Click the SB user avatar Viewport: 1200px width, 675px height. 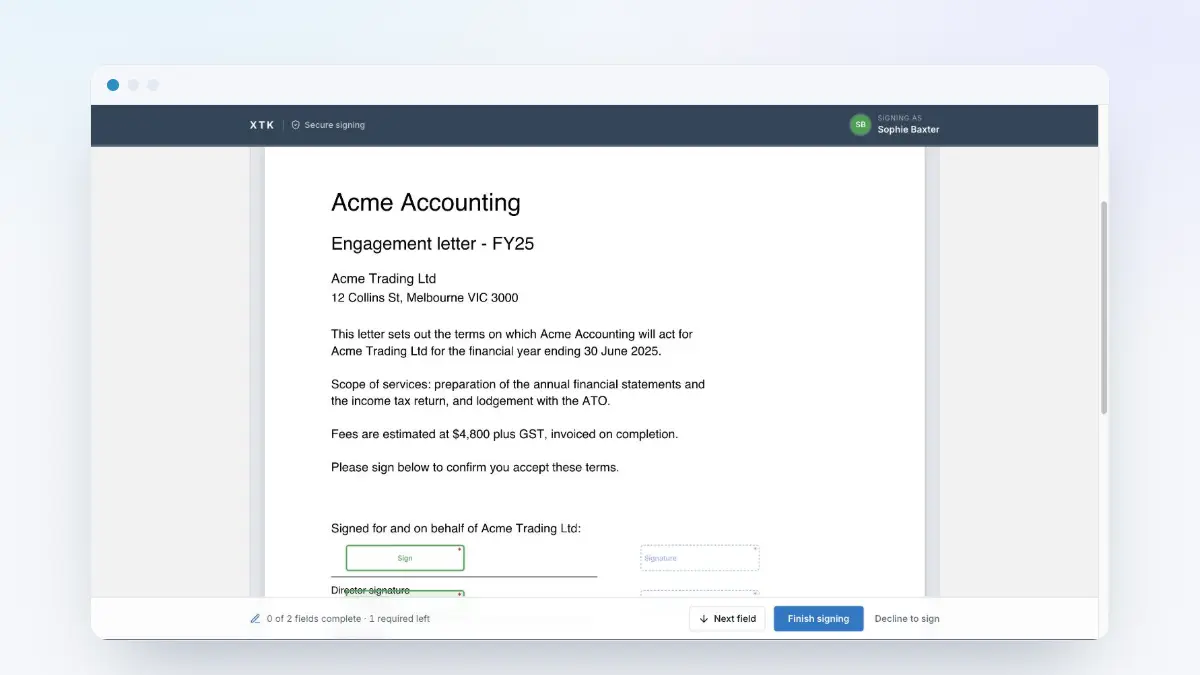860,125
